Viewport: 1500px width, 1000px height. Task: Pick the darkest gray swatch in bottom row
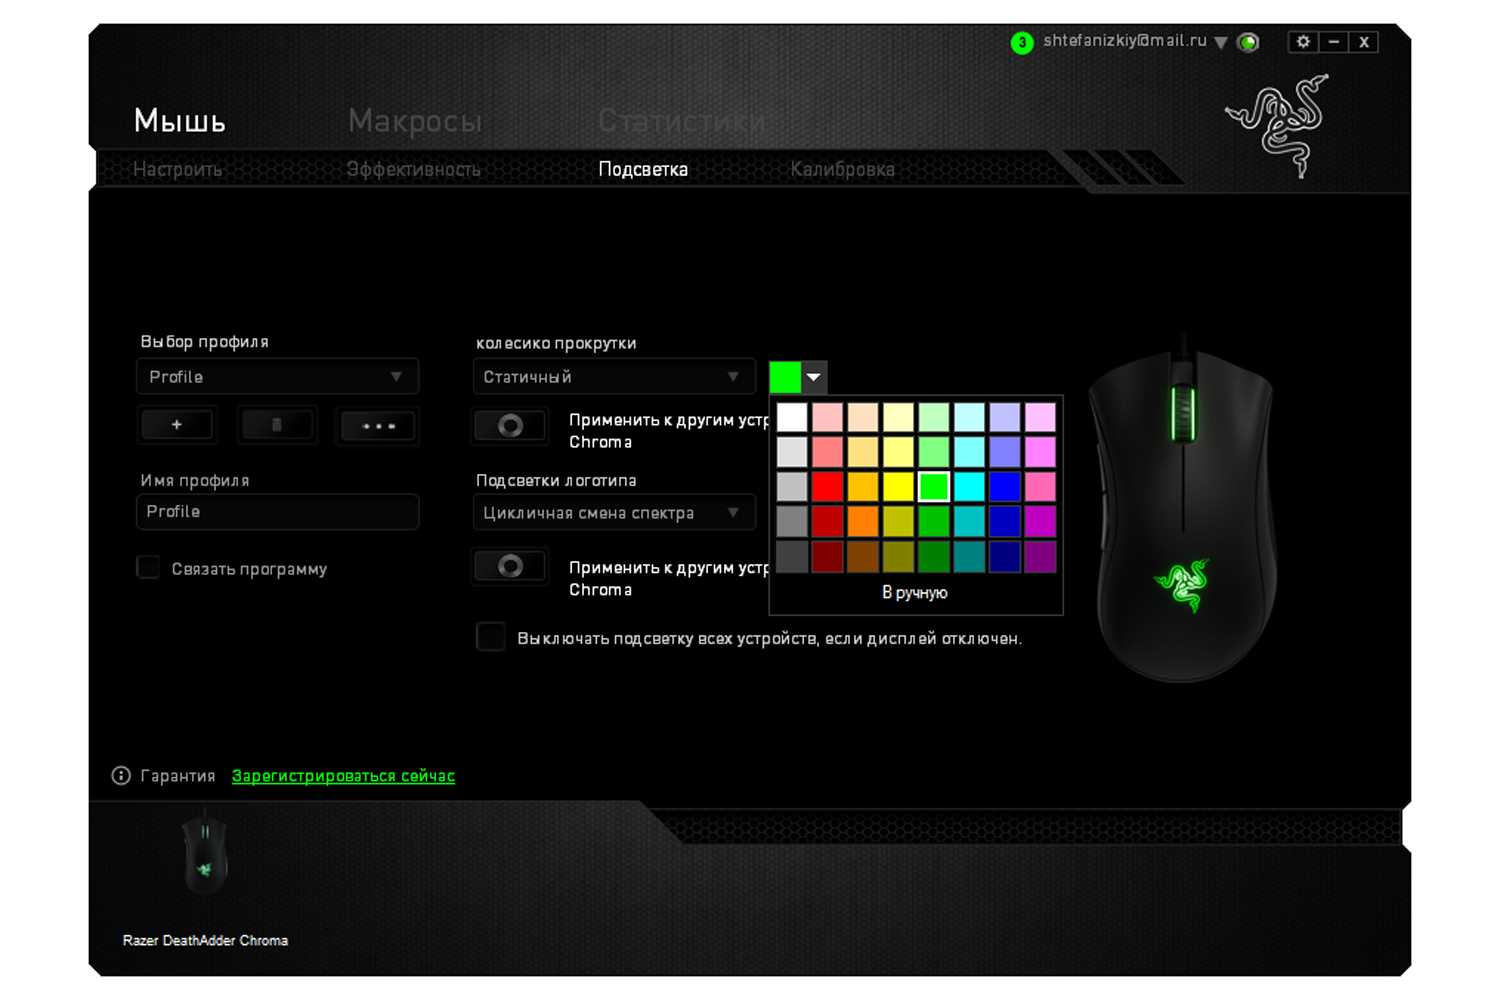pyautogui.click(x=792, y=557)
